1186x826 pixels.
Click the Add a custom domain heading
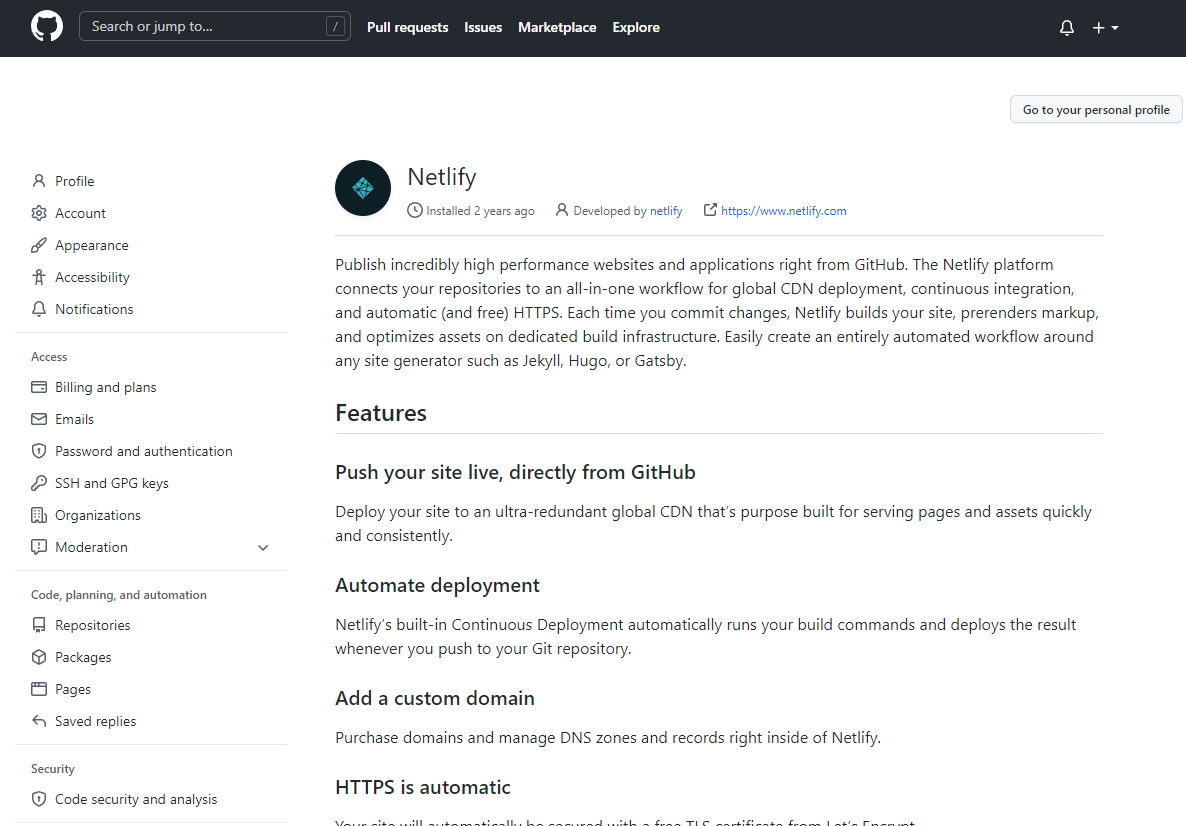coord(435,698)
